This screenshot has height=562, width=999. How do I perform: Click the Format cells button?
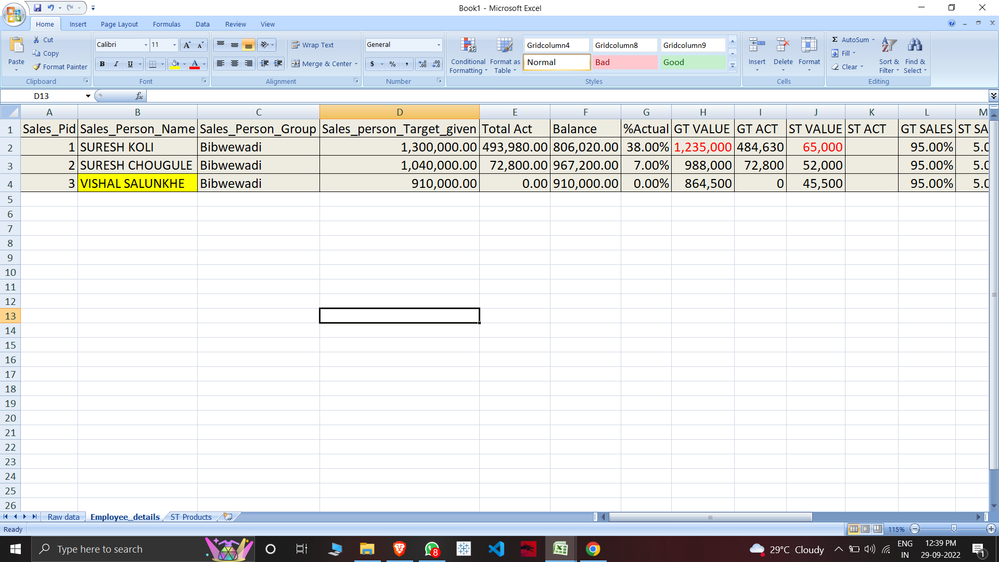809,55
